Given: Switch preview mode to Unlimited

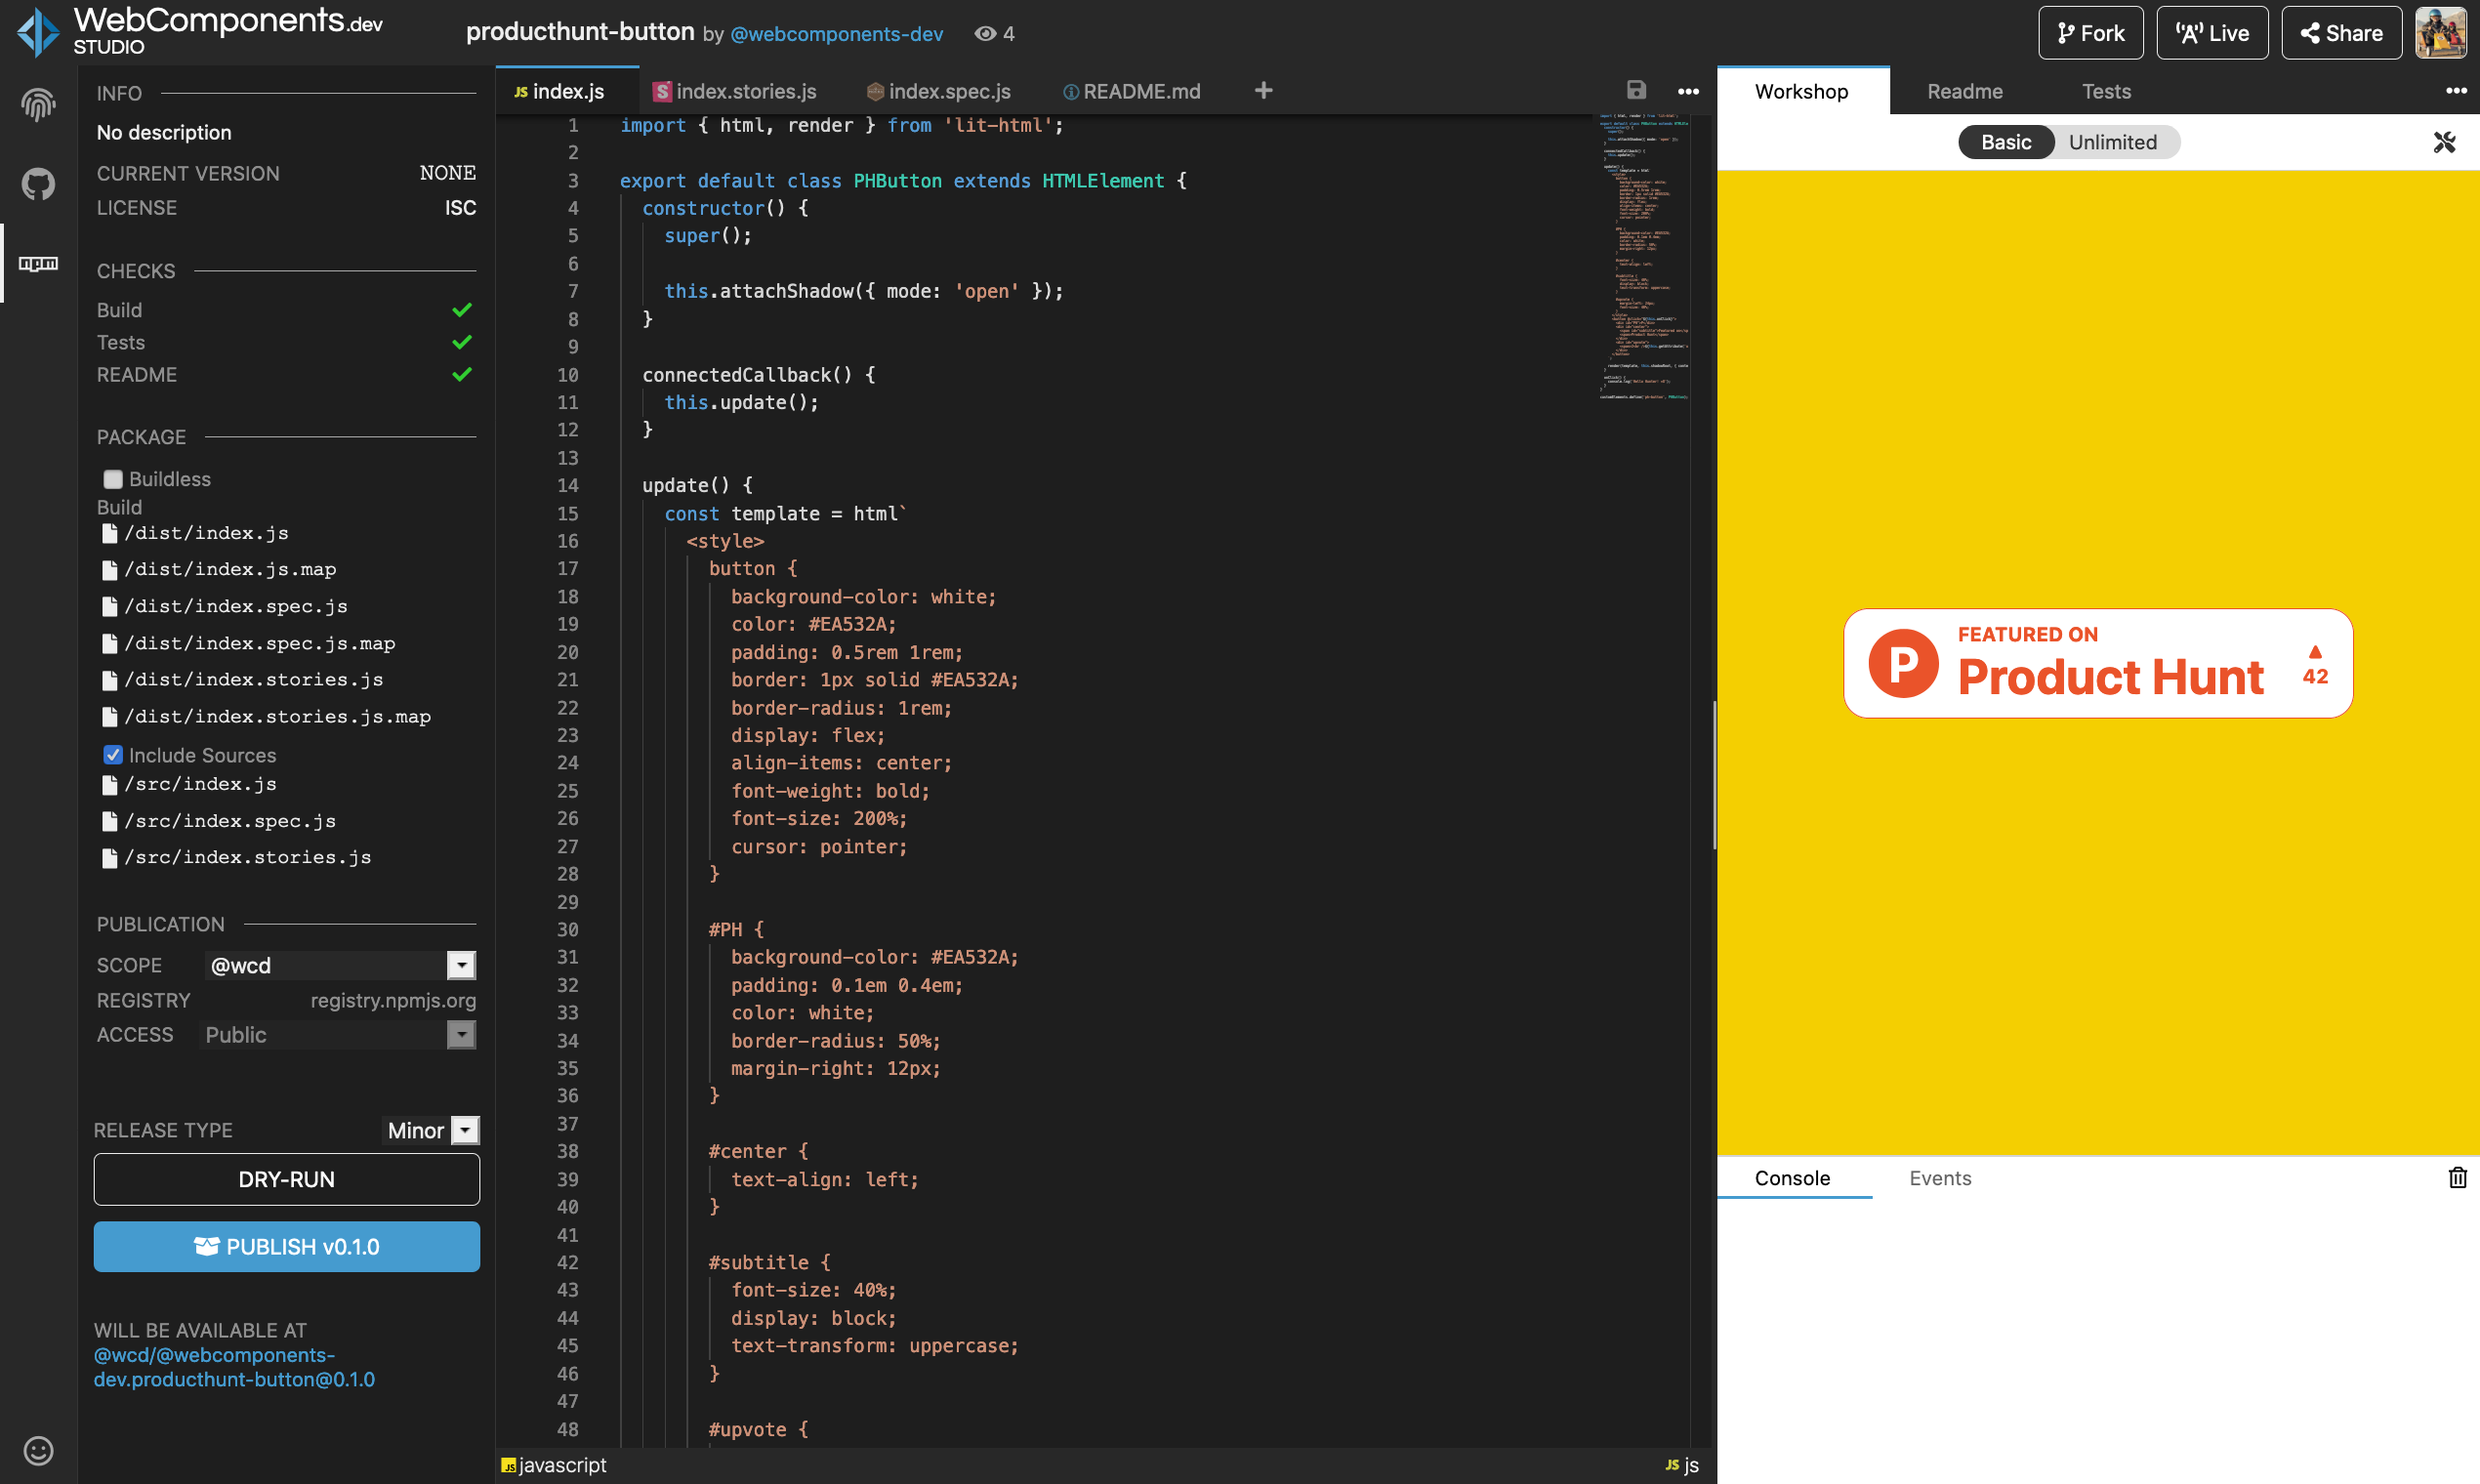Looking at the screenshot, I should [x=2113, y=141].
